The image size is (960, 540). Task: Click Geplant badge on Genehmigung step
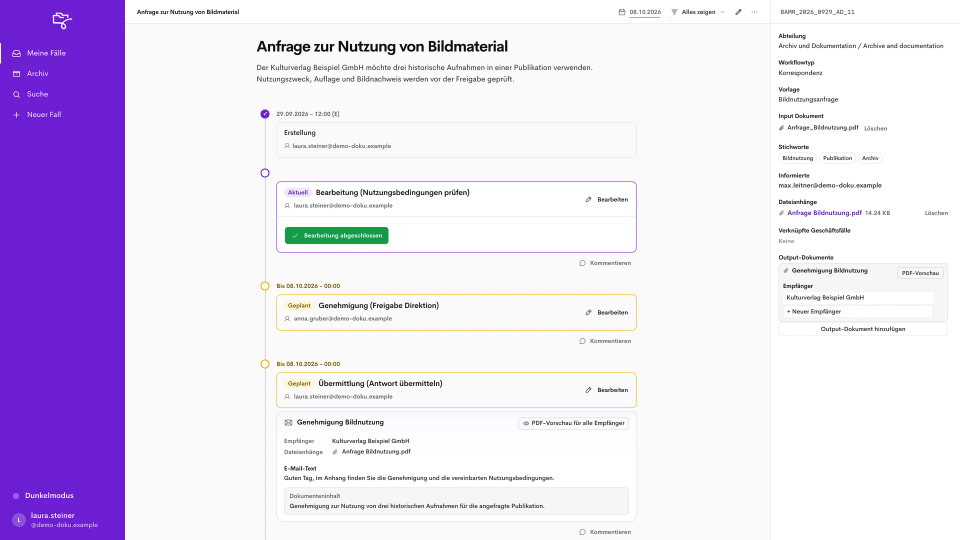point(299,306)
